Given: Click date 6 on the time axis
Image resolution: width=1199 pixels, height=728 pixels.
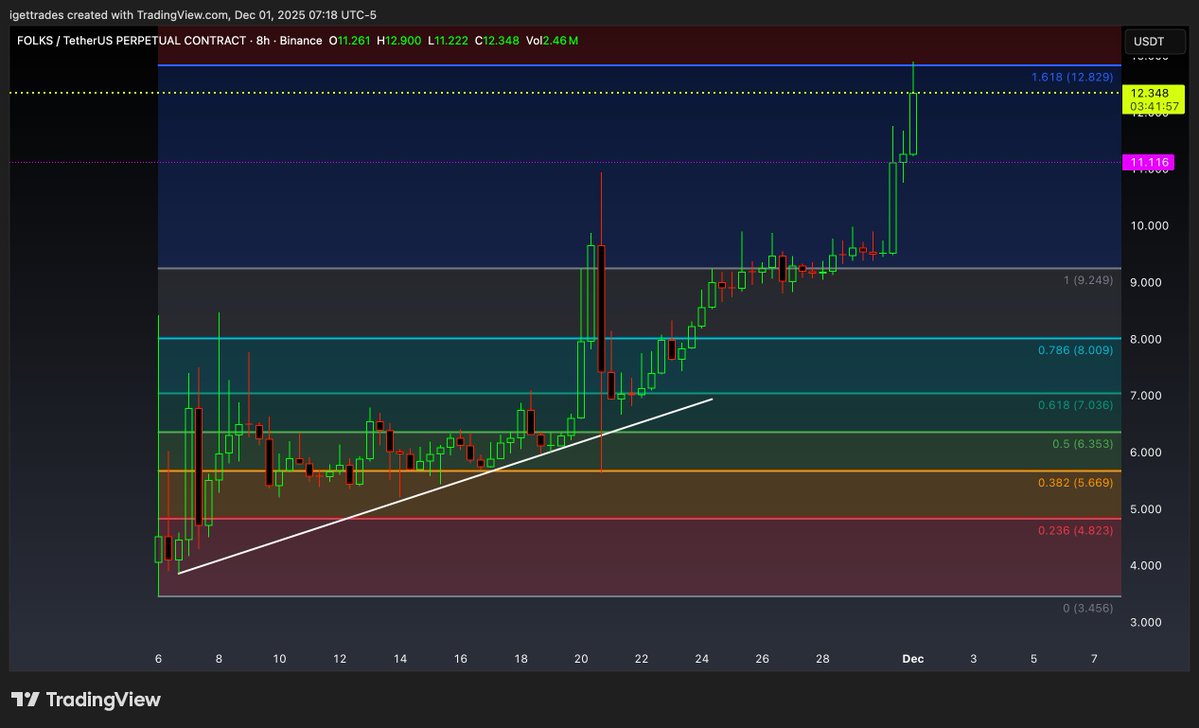Looking at the screenshot, I should 158,659.
